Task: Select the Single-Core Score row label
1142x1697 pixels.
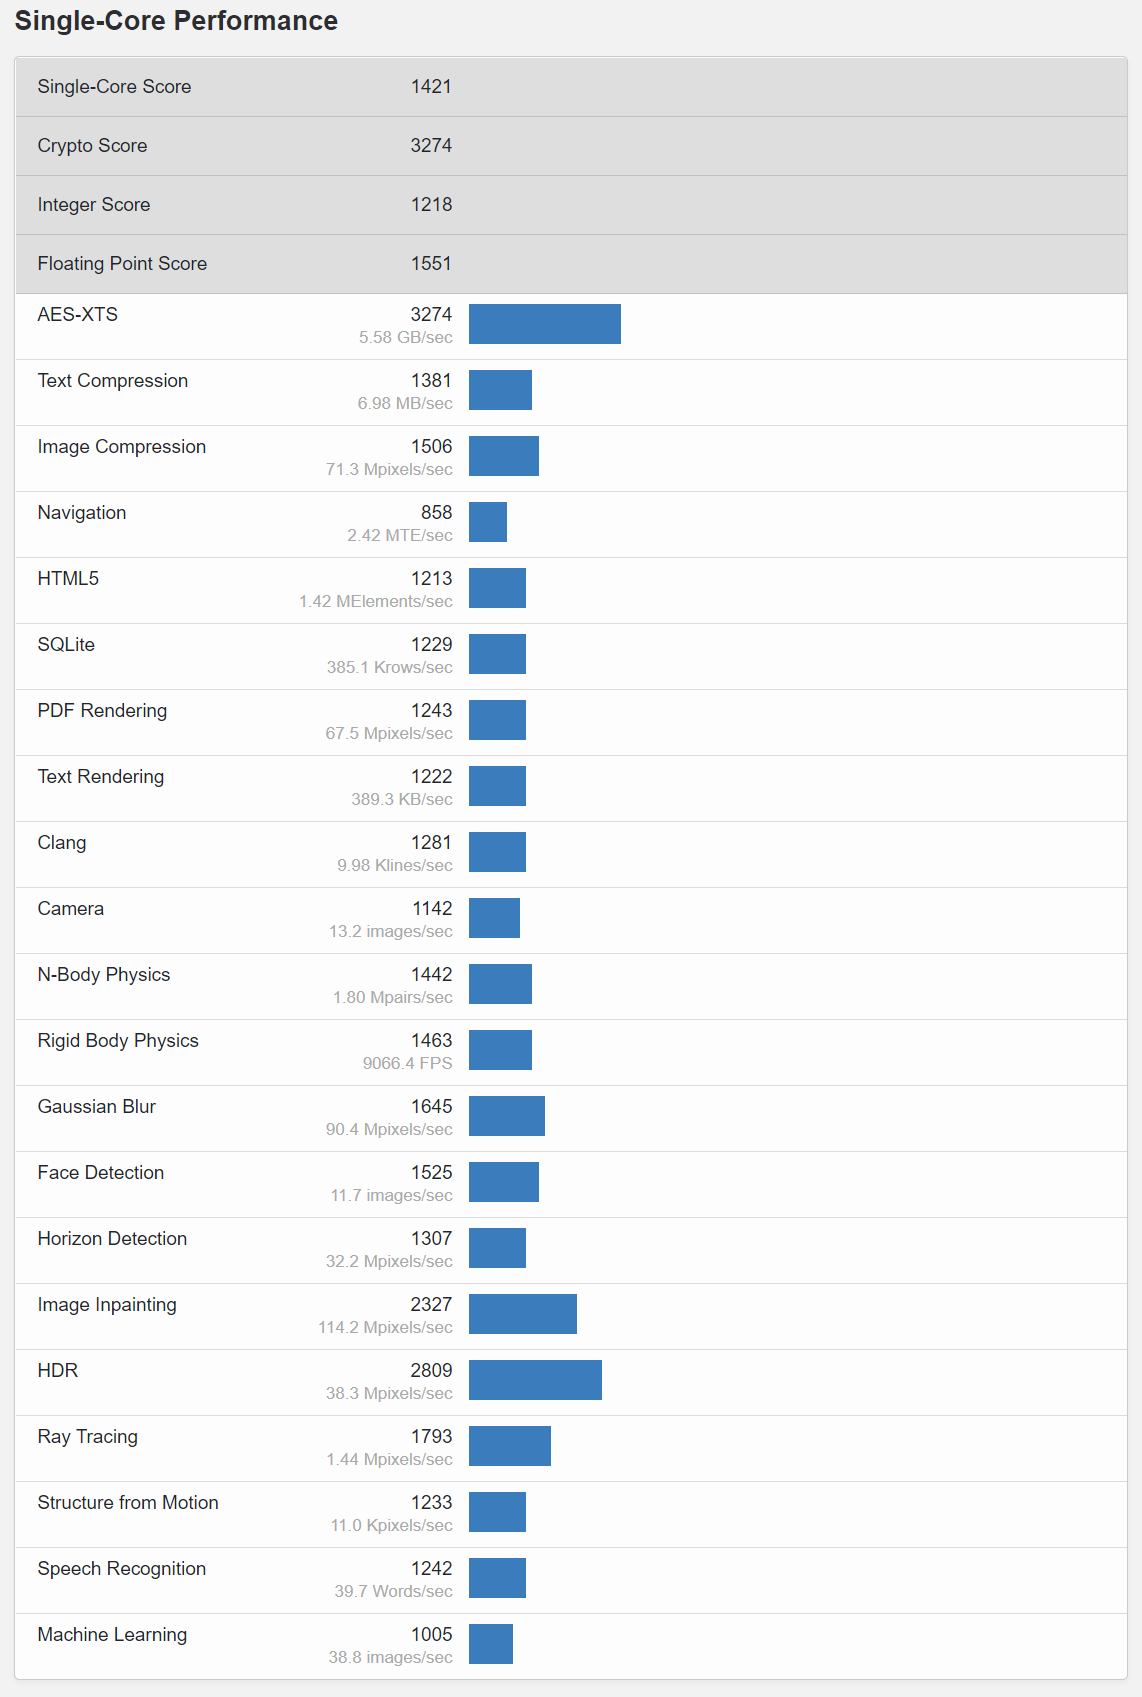Action: (x=114, y=87)
